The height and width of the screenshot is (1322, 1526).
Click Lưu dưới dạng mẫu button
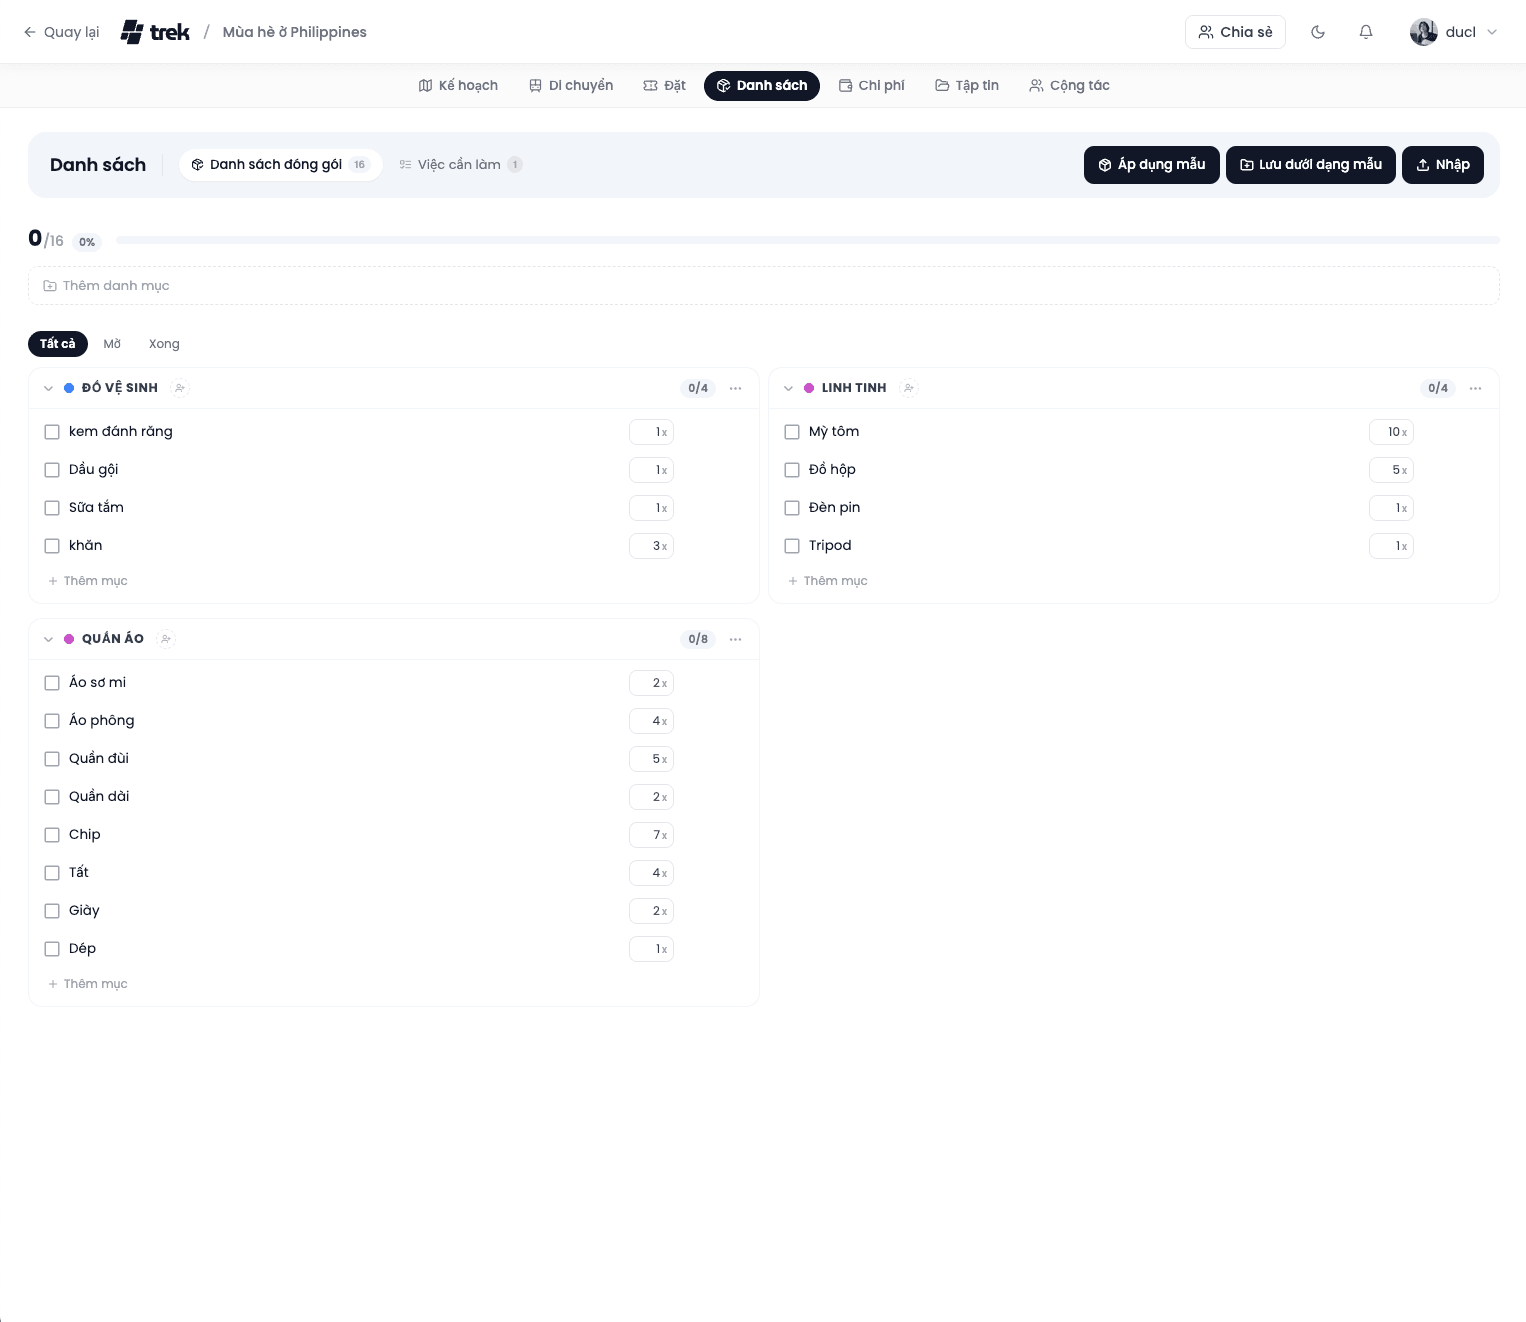pyautogui.click(x=1311, y=165)
